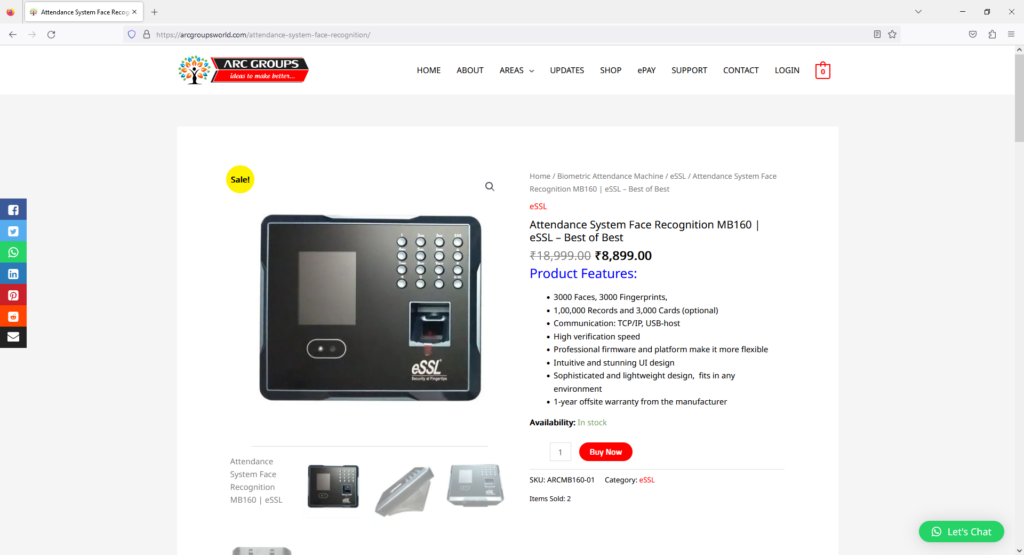Screen dimensions: 1024x555
Task: Open the SHOP menu item
Action: pyautogui.click(x=611, y=71)
